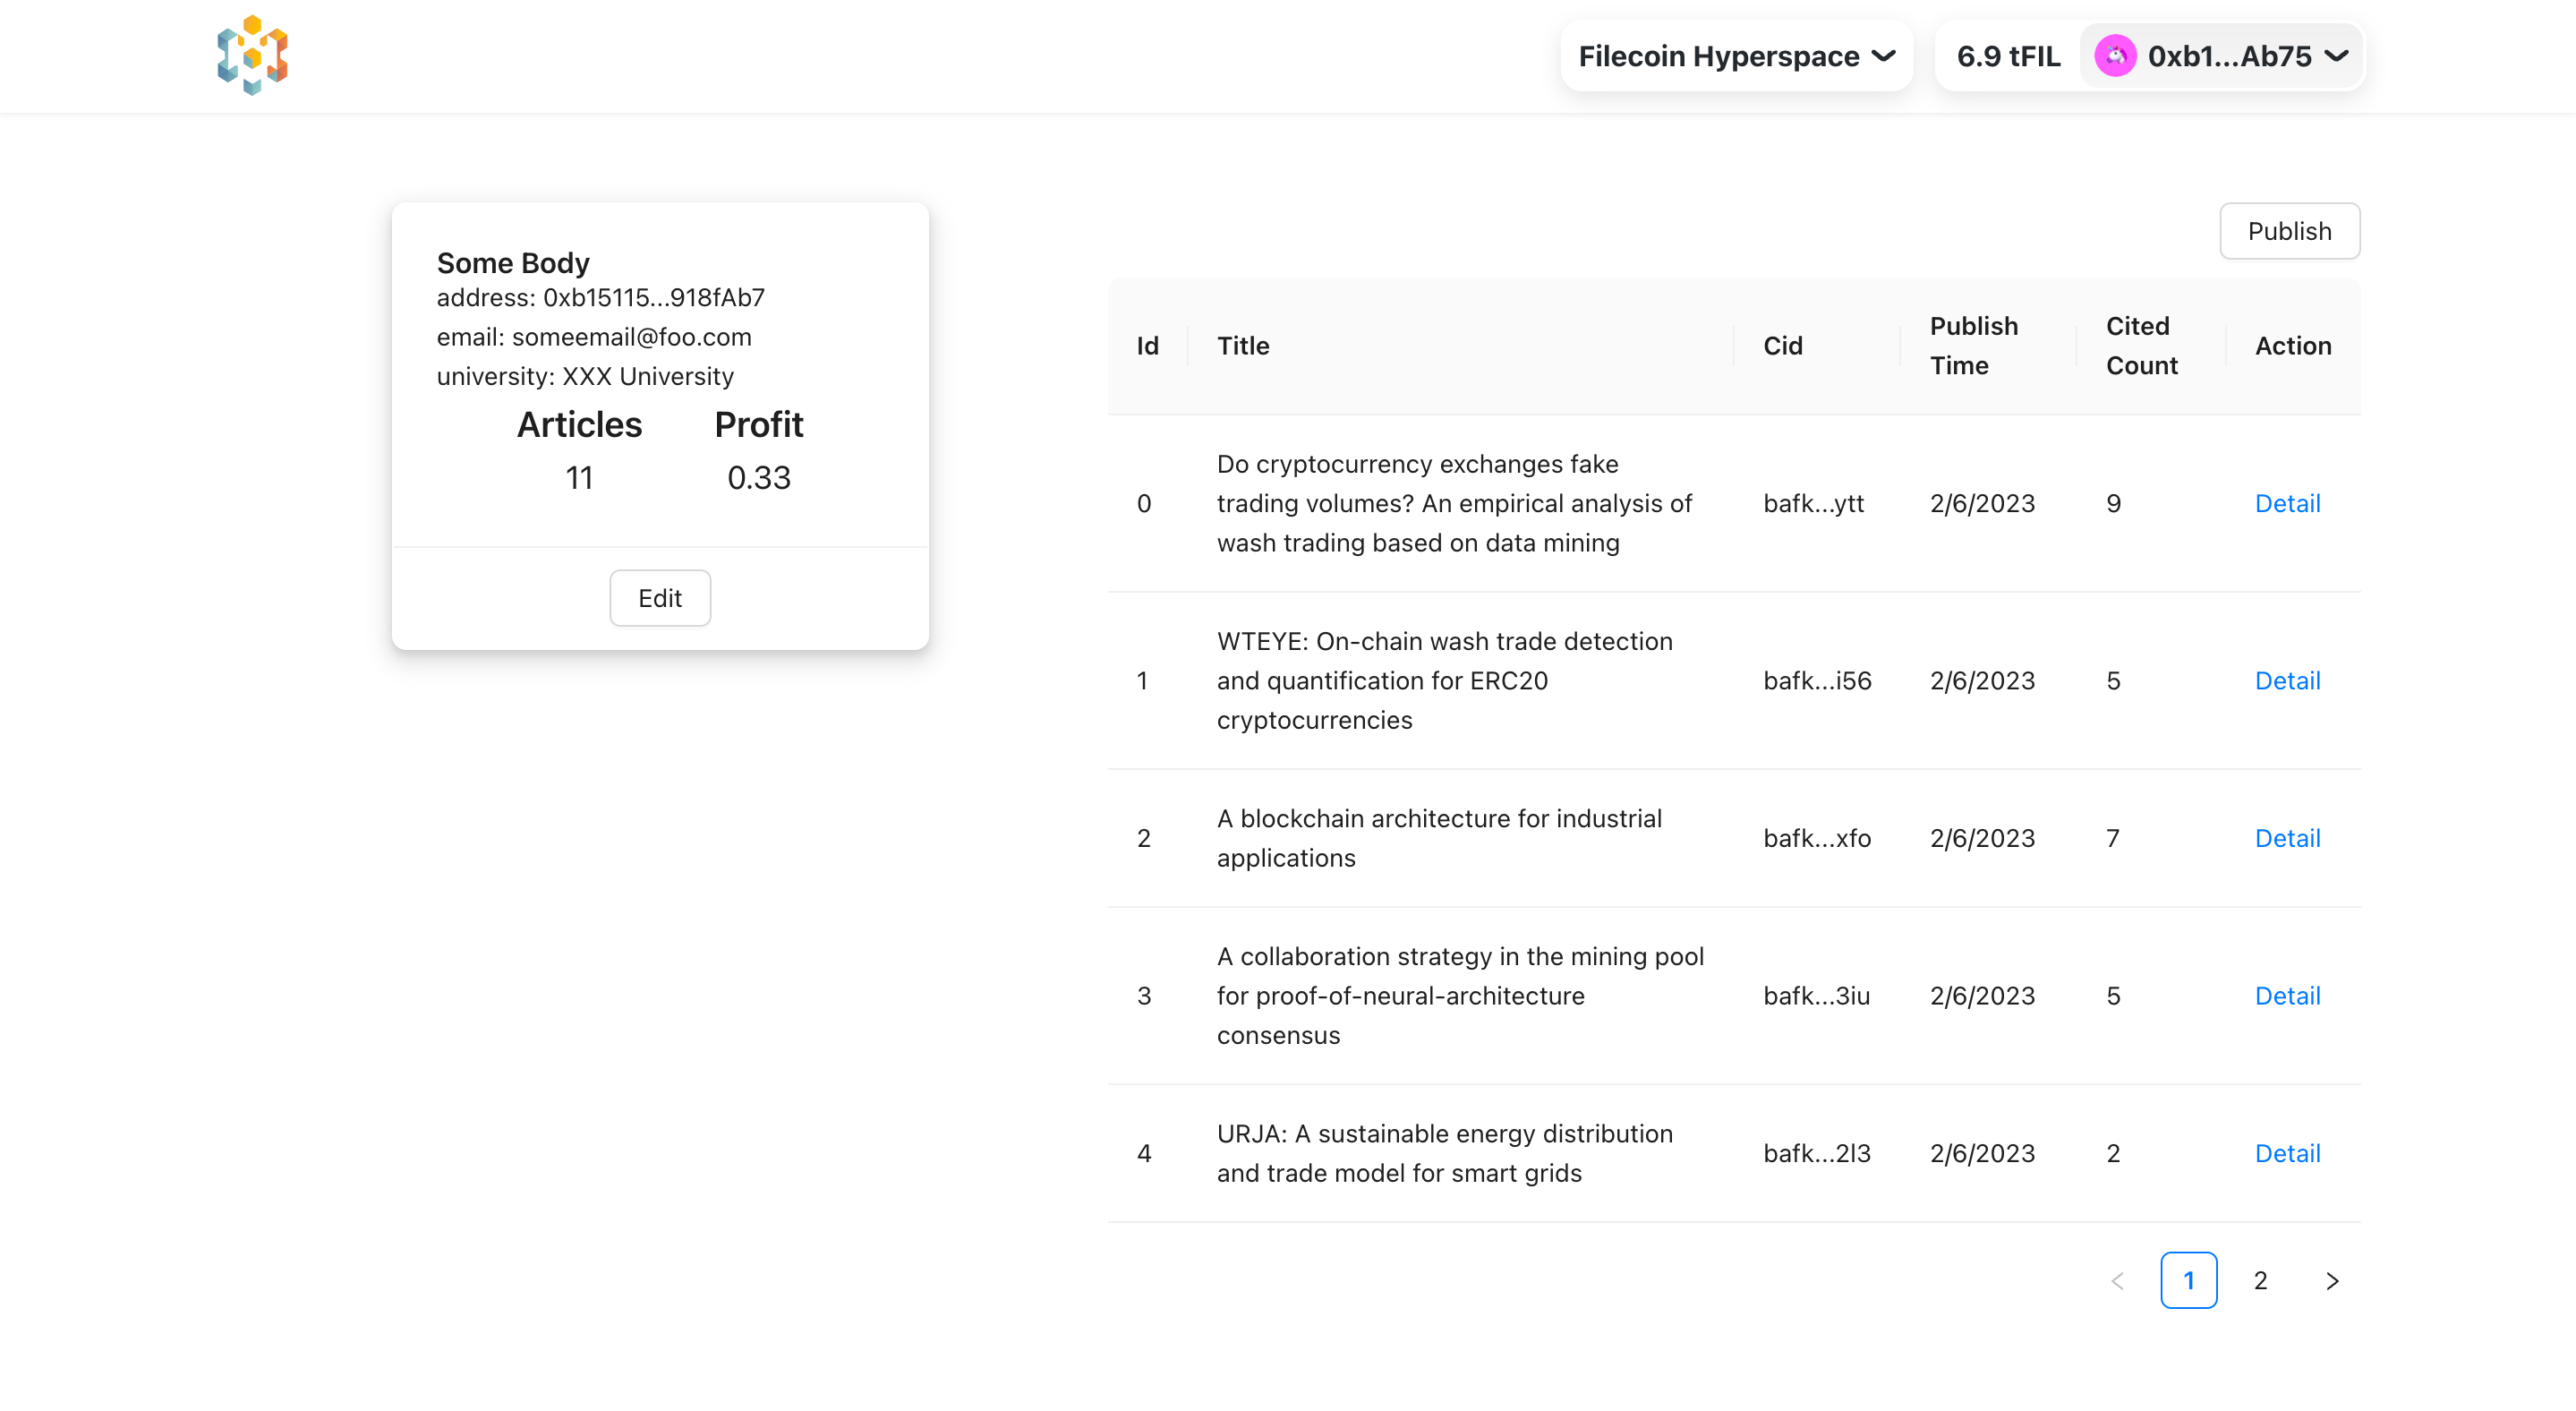Click 'A collaboration strategy in the mining pool' title
This screenshot has width=2576, height=1411.
pyautogui.click(x=1461, y=995)
